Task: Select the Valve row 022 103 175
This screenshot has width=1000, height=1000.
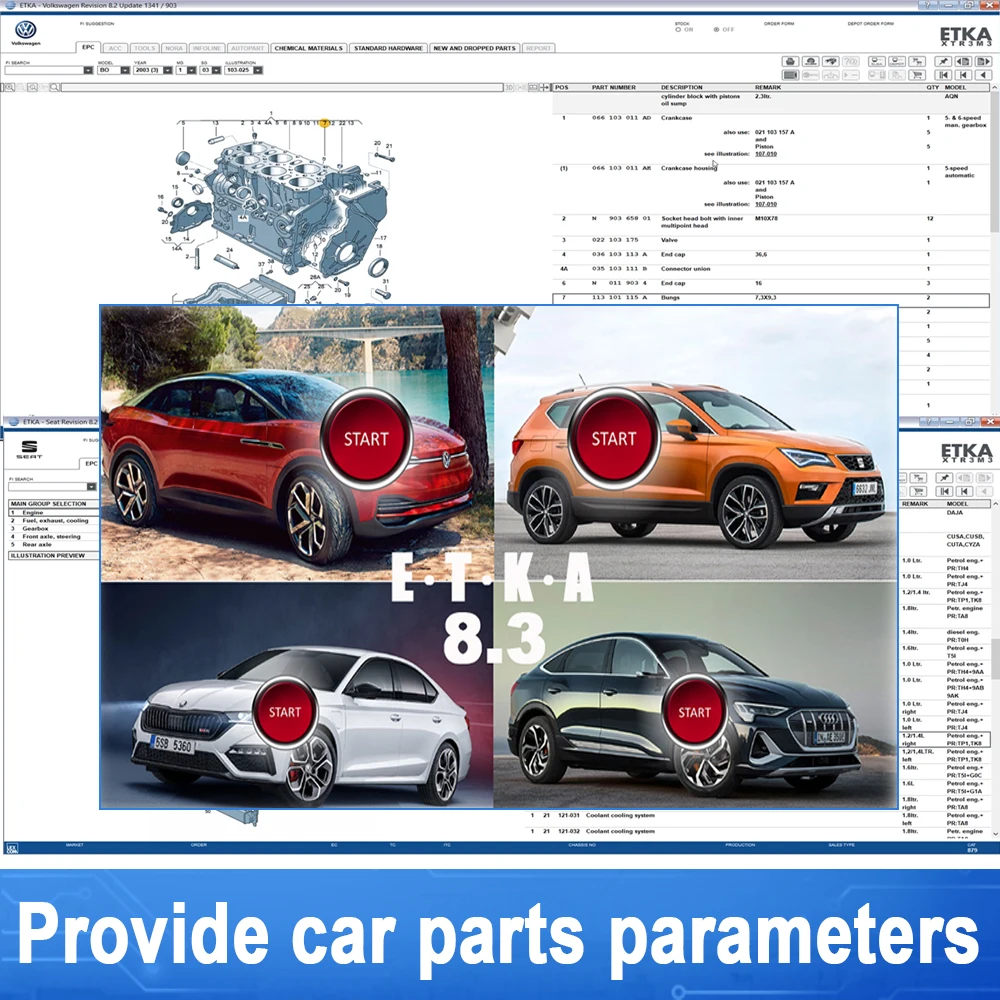Action: click(770, 240)
